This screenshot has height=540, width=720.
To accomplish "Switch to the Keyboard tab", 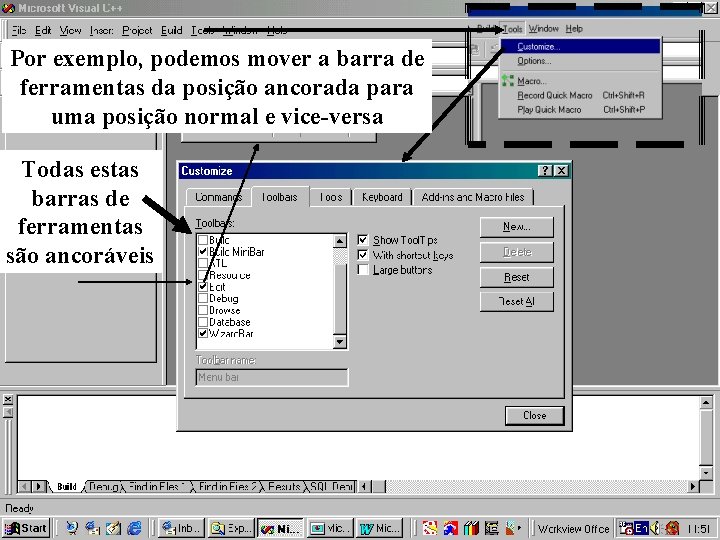I will (382, 197).
